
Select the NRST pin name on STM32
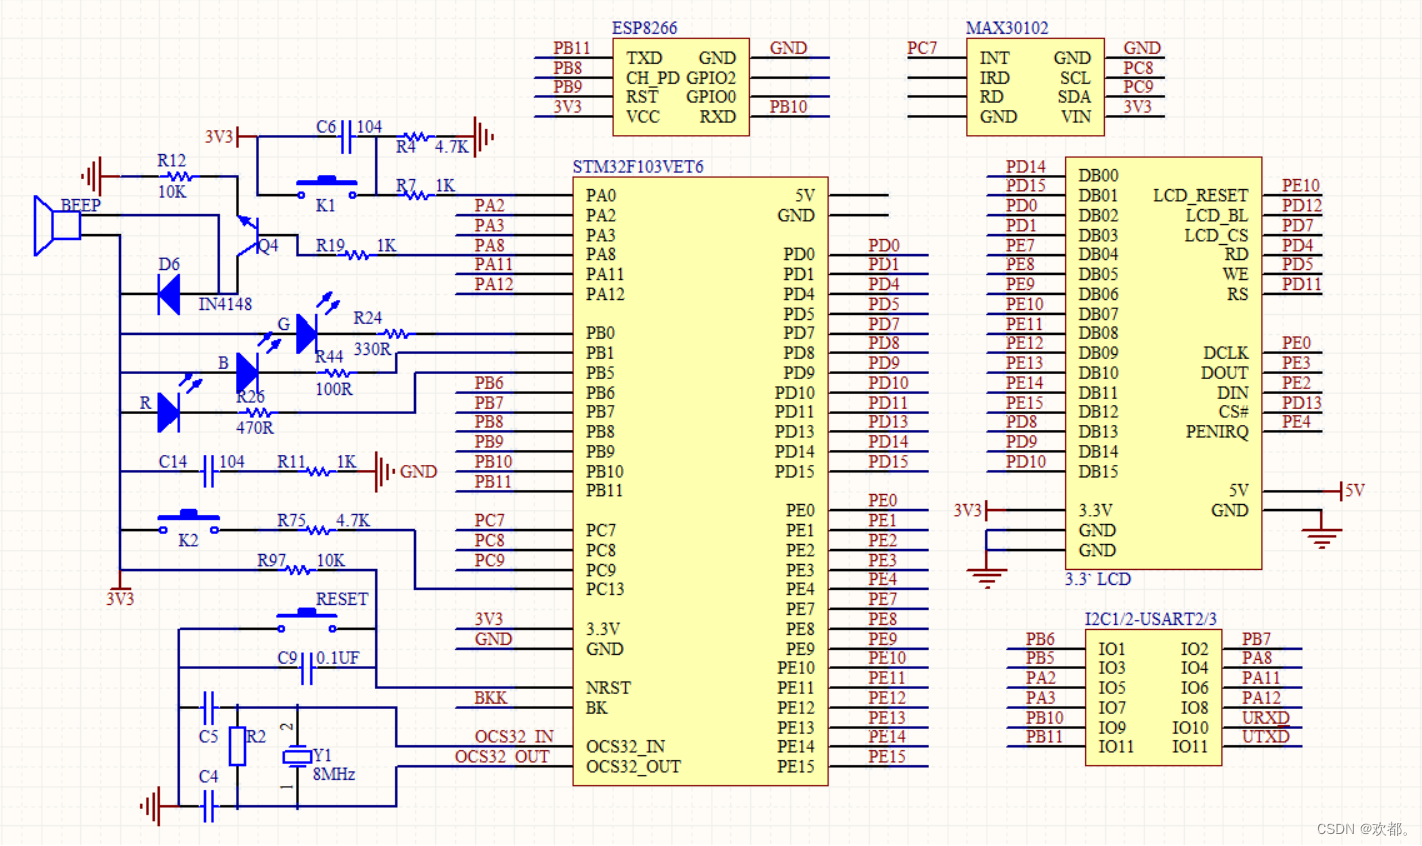click(608, 688)
